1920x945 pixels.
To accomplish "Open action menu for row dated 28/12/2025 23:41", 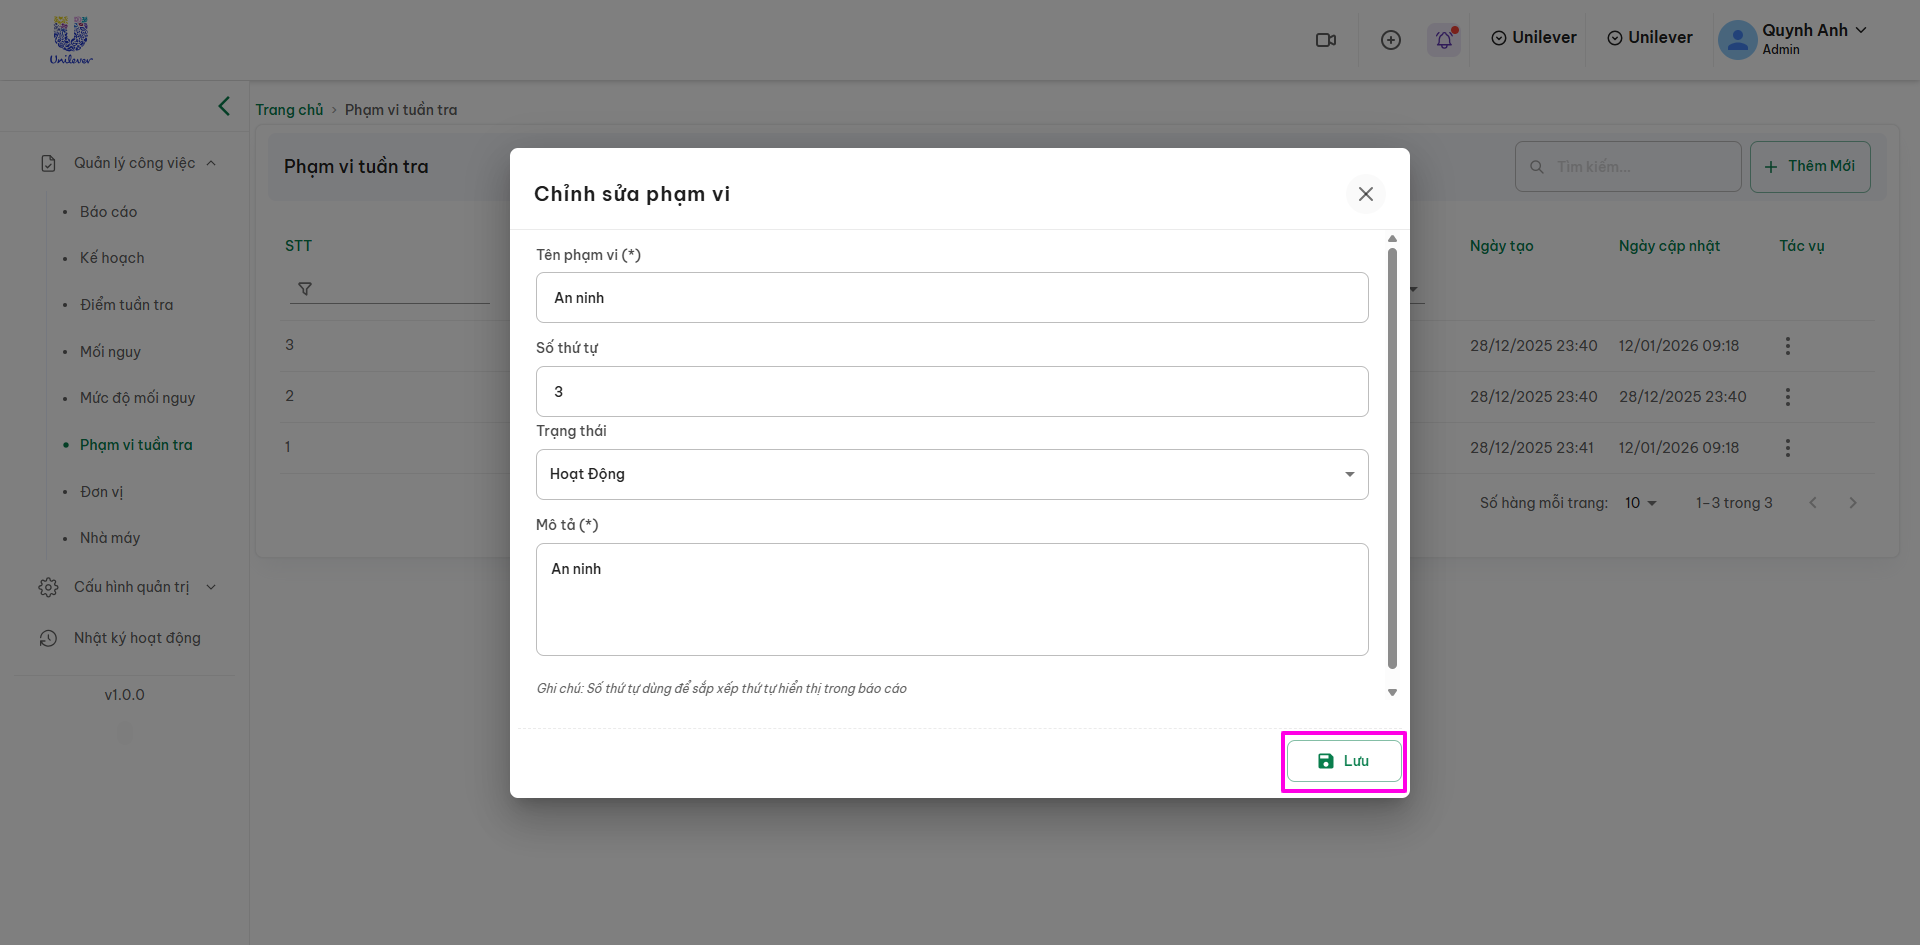I will click(x=1788, y=448).
